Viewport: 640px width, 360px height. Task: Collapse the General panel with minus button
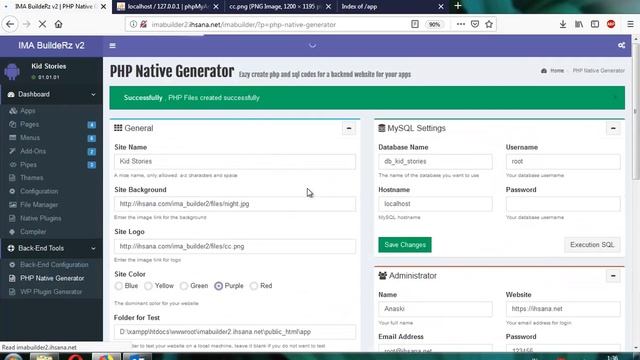coord(349,128)
